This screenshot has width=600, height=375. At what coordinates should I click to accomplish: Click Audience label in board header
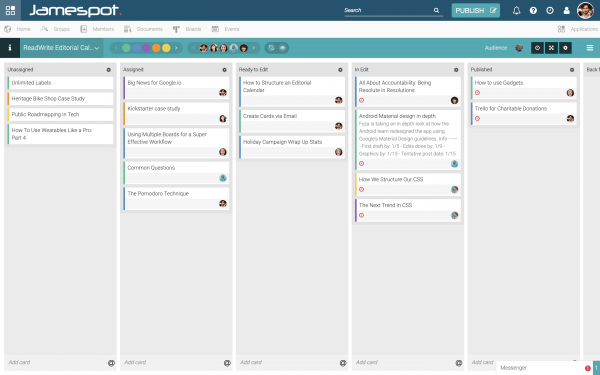pyautogui.click(x=496, y=48)
